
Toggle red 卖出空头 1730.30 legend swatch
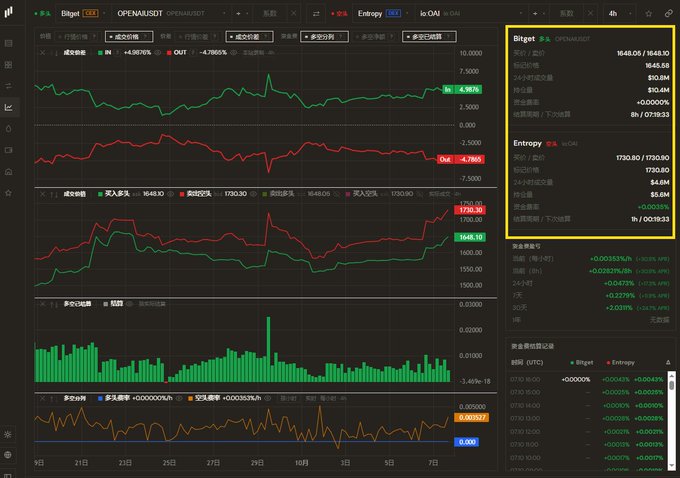coord(182,194)
